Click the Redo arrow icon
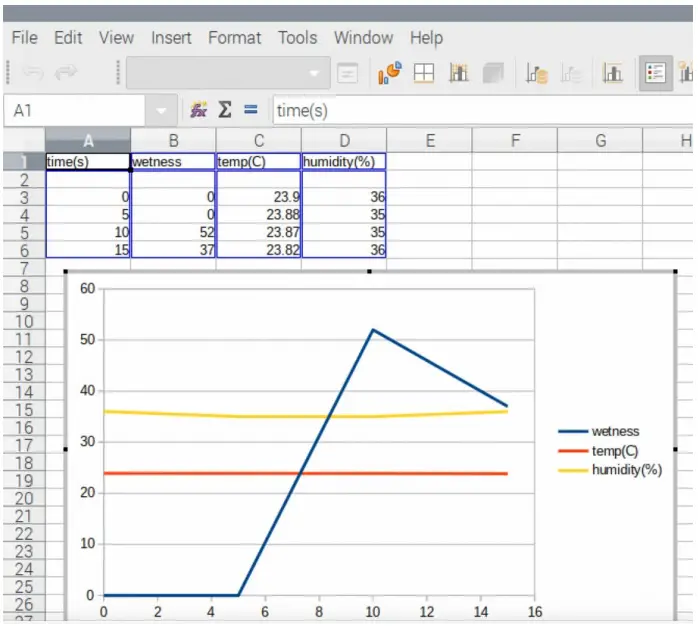 [x=65, y=73]
